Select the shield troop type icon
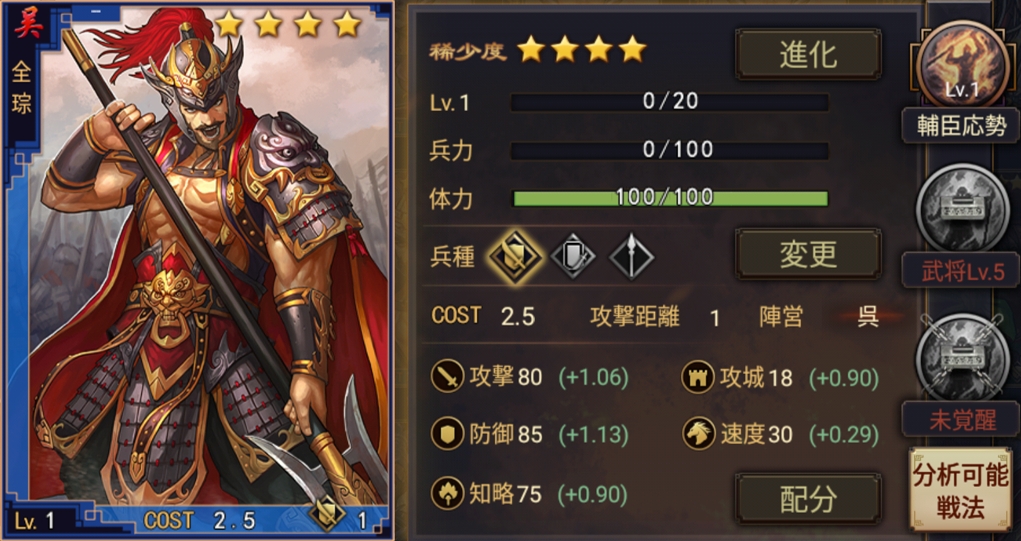Screen dimensions: 1021x541 [573, 256]
